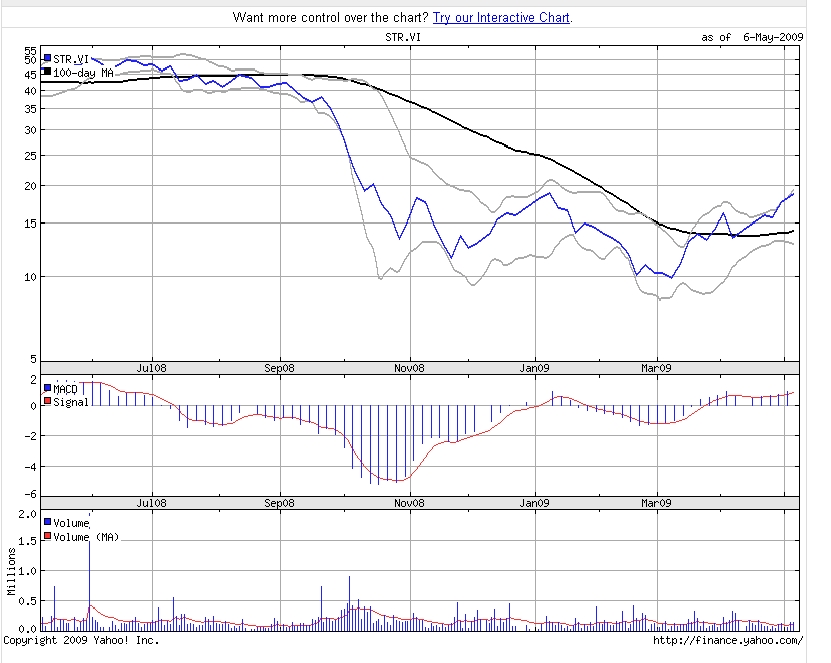Viewport: 831px width, 663px height.
Task: Click the red Volume (MA) legend swatch
Action: pos(47,536)
